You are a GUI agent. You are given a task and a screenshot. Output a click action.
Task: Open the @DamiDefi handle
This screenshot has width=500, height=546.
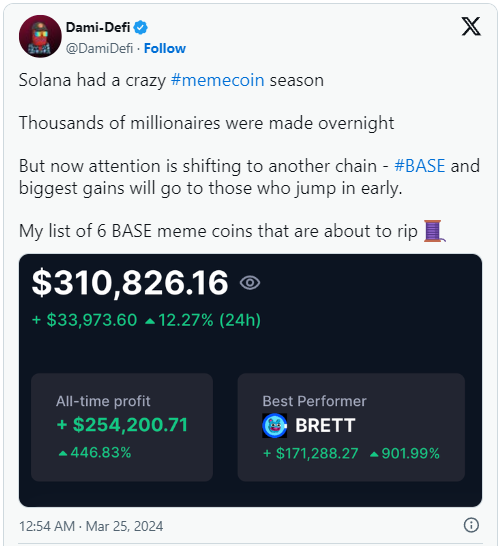coord(99,48)
